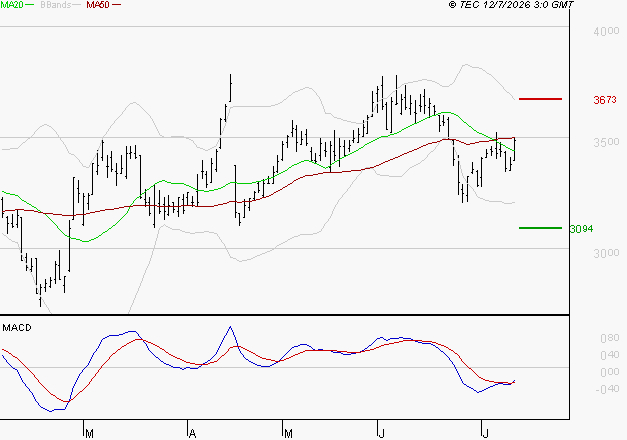Image resolution: width=627 pixels, height=440 pixels.
Task: Click the 3500 price axis label
Action: pyautogui.click(x=606, y=142)
